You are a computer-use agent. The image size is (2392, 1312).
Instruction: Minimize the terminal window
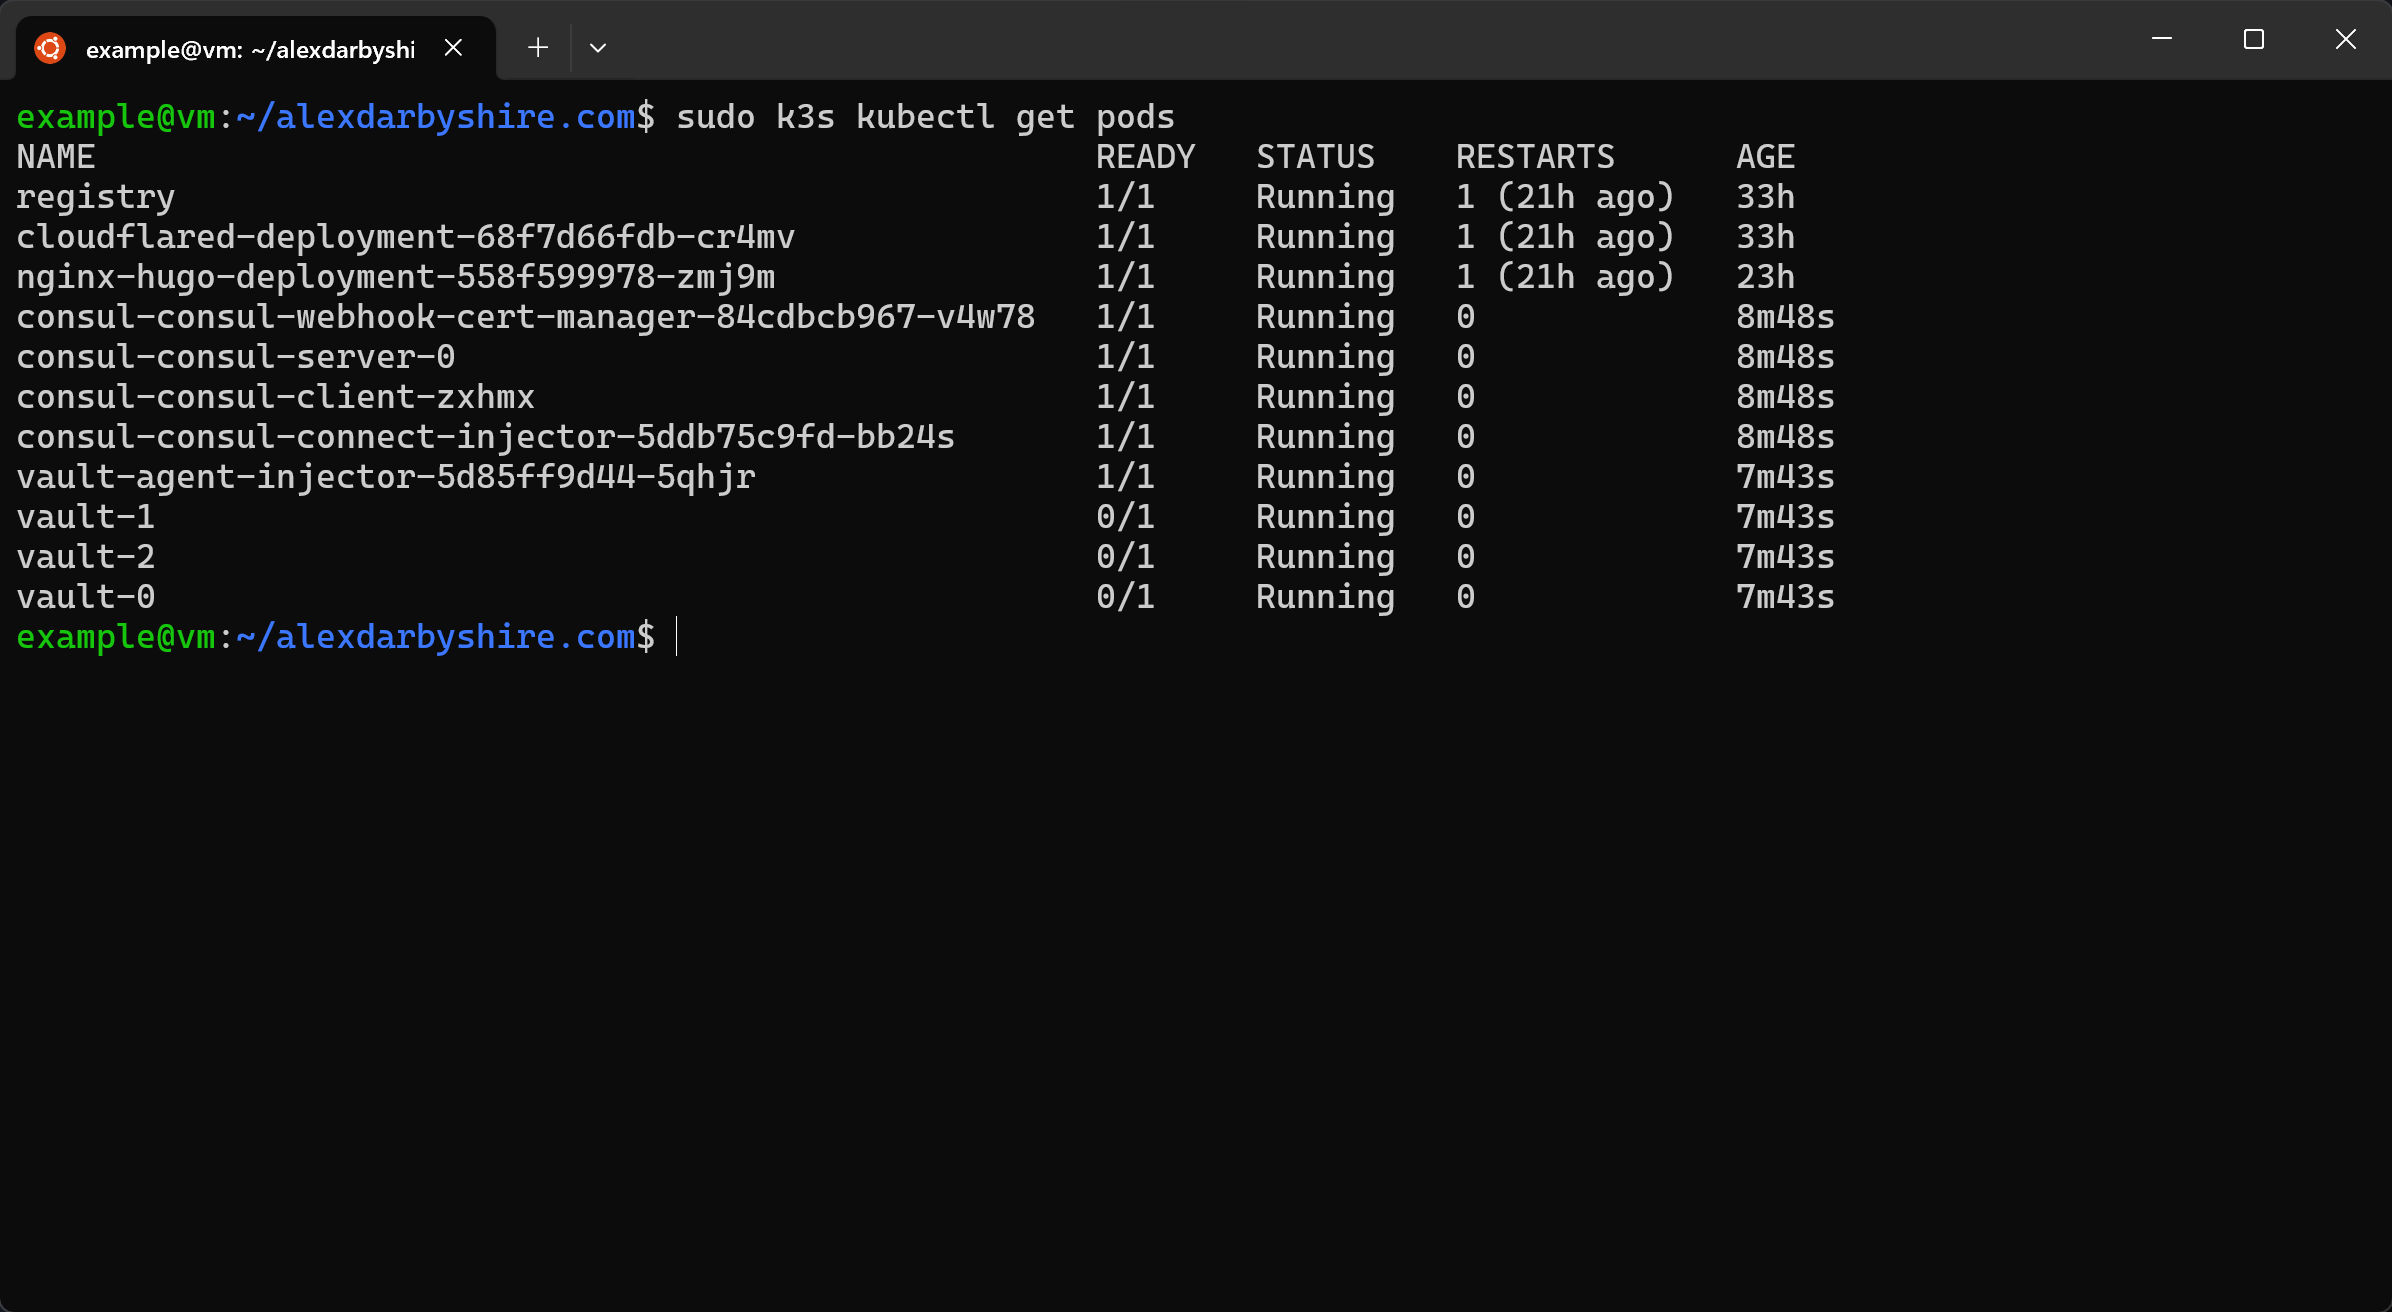click(x=2162, y=39)
